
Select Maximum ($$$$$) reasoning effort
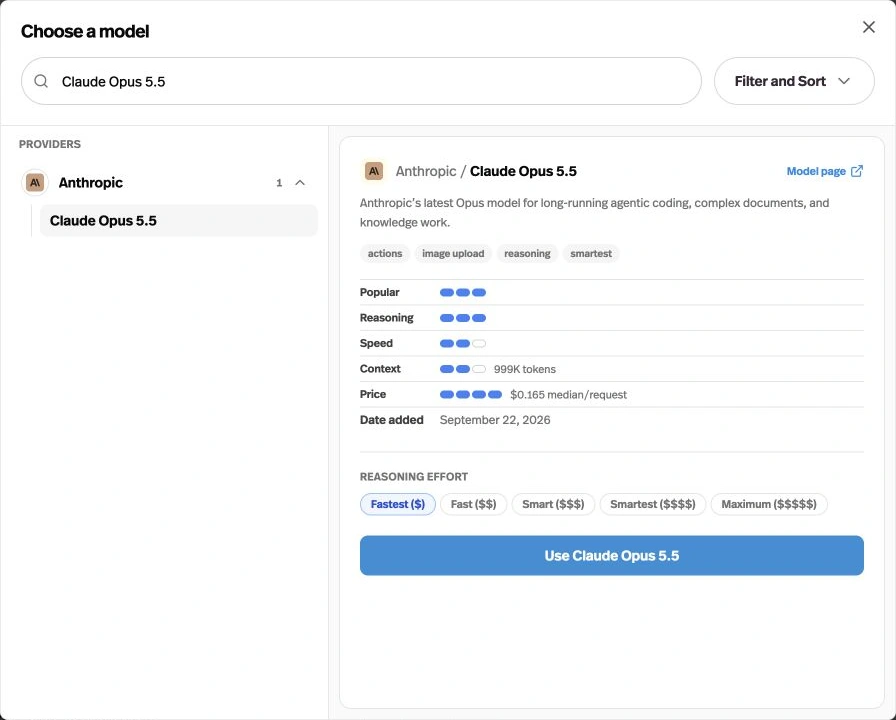tap(769, 504)
